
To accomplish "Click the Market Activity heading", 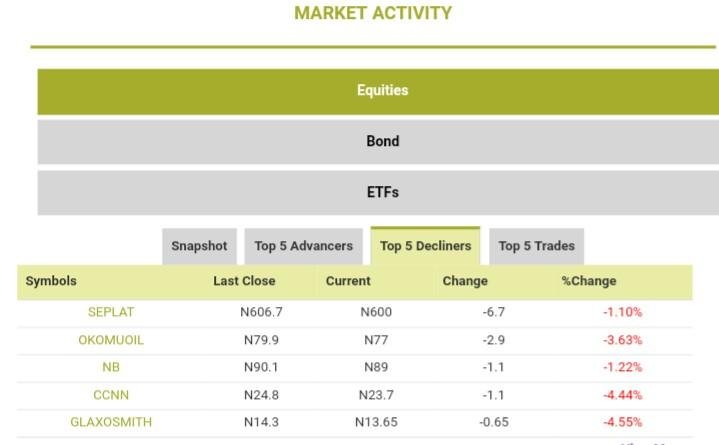I will 373,14.
